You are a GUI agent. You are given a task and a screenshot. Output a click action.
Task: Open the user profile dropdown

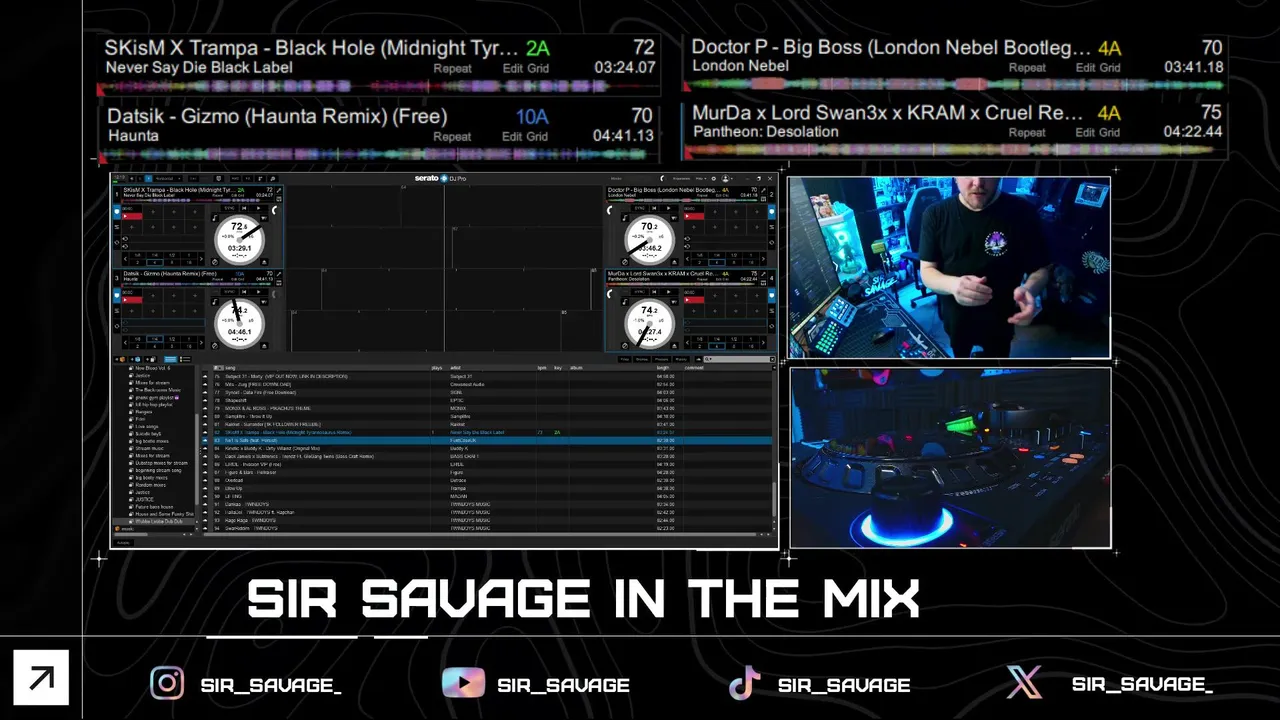727,178
